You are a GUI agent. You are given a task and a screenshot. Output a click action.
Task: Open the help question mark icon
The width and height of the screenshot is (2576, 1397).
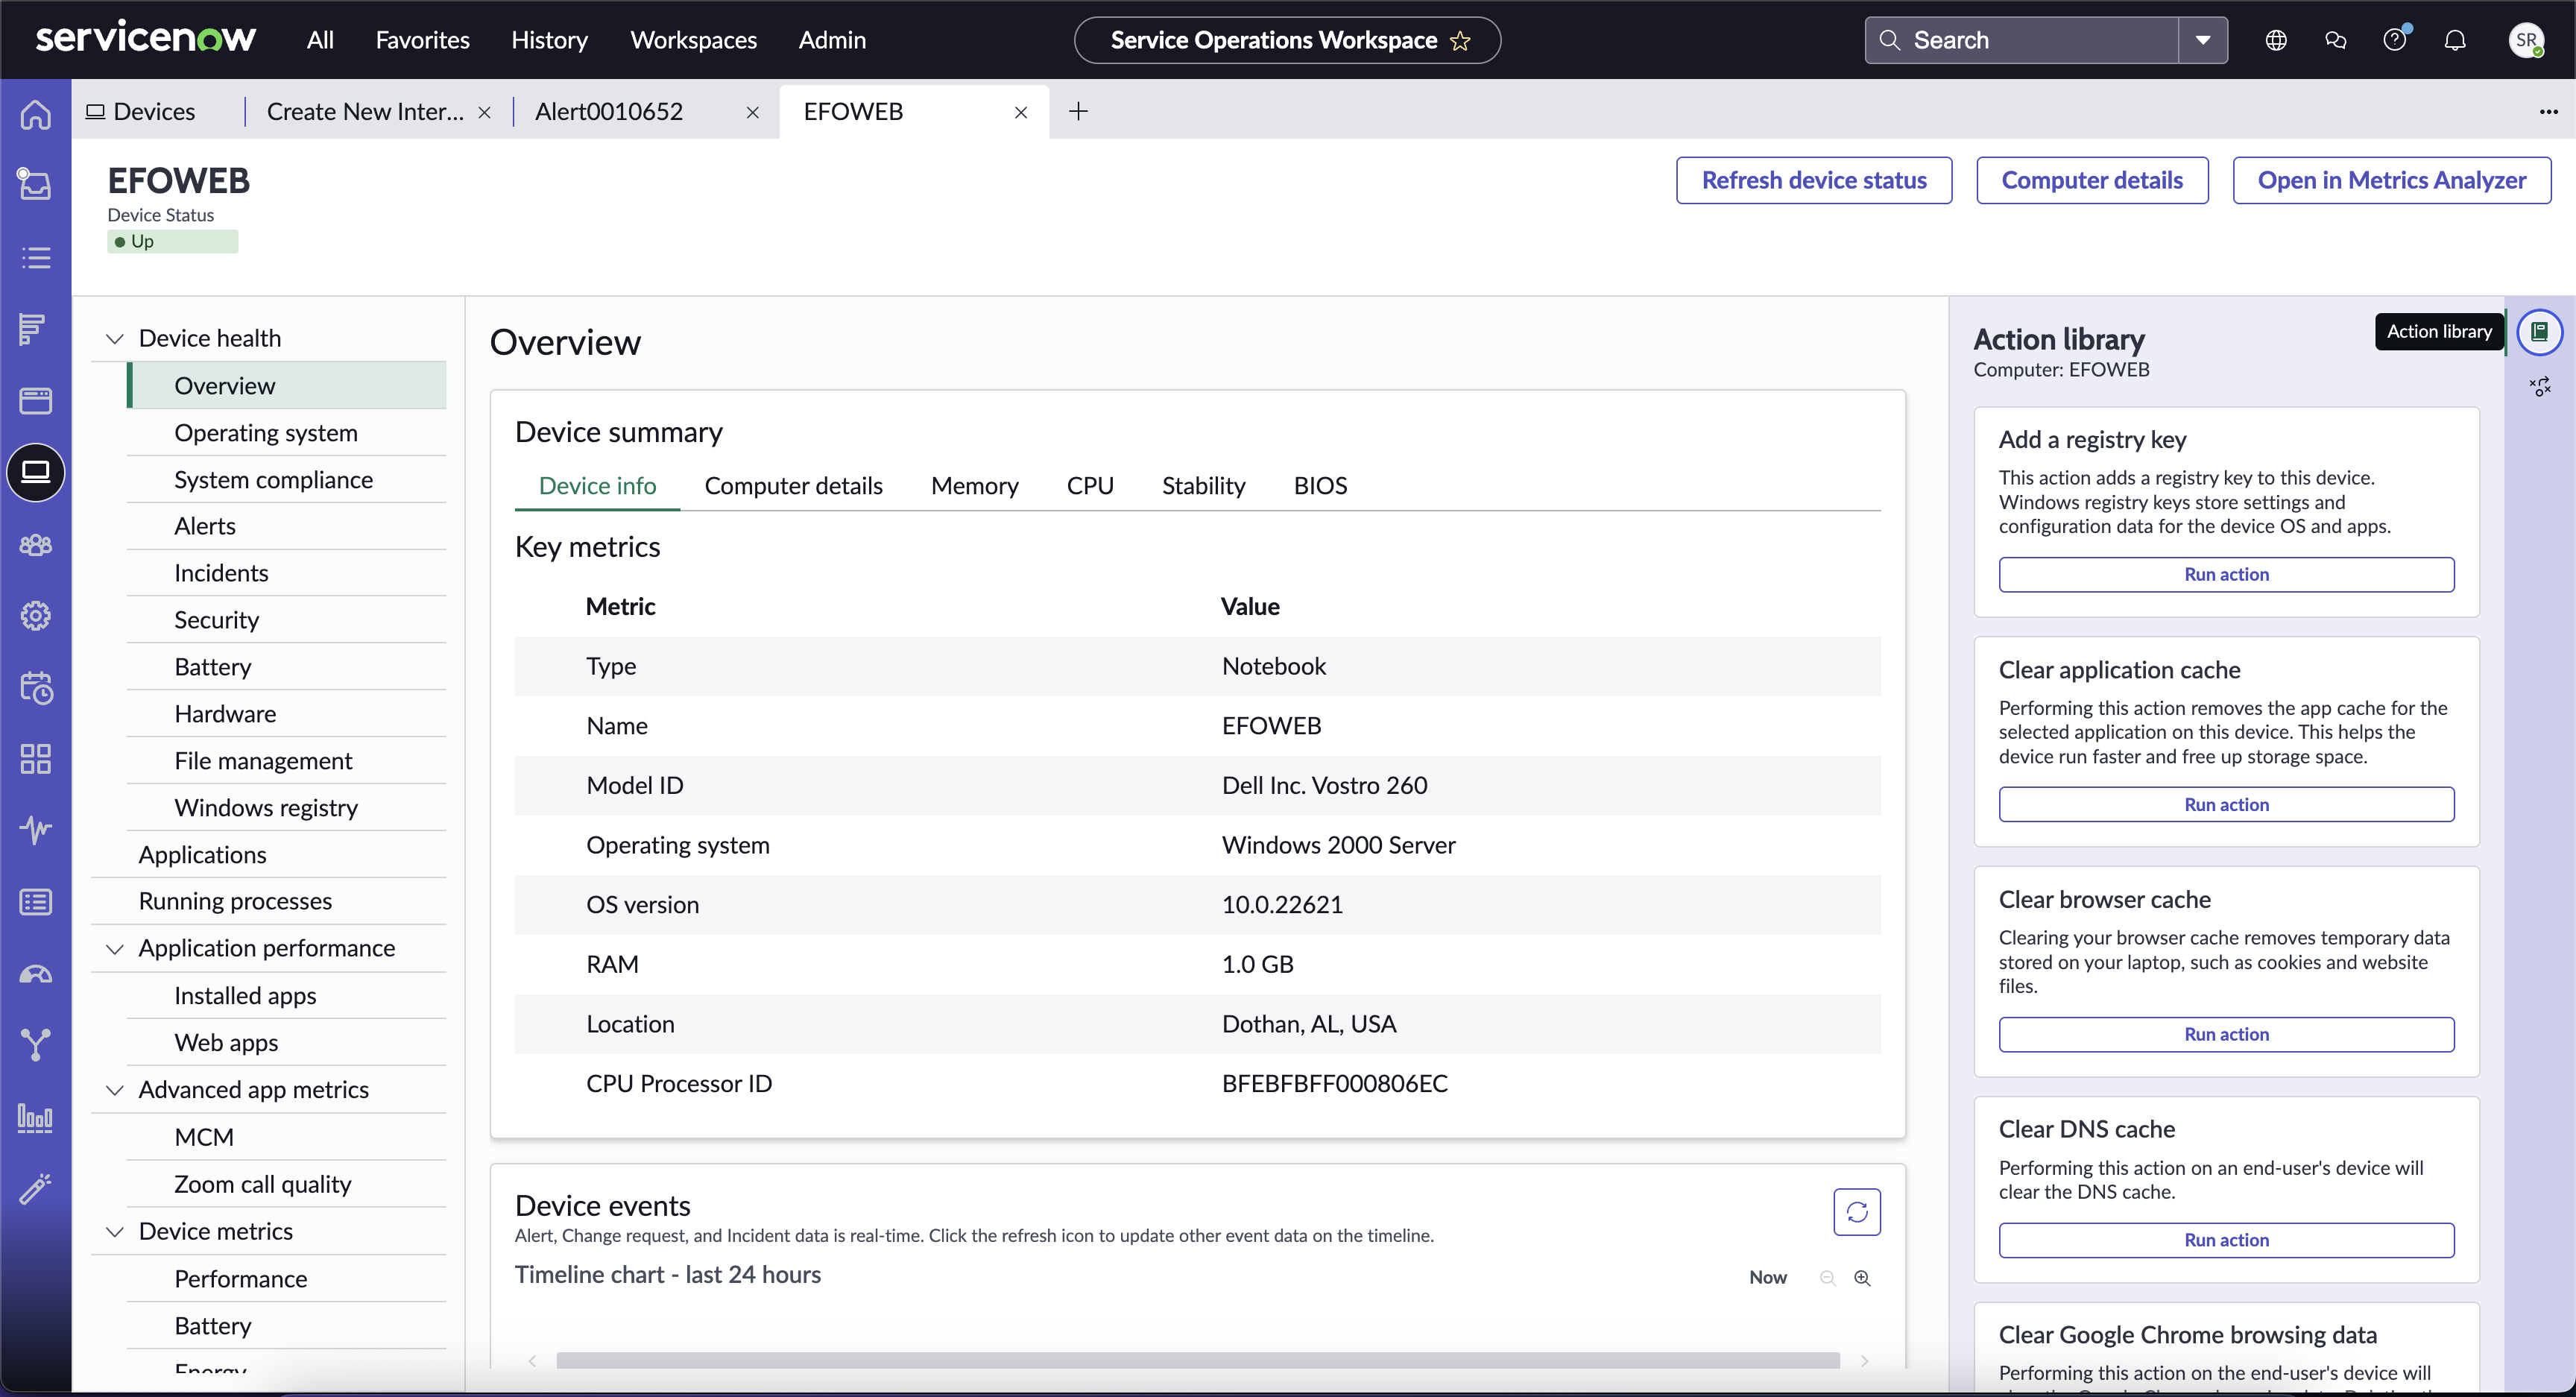pos(2395,40)
